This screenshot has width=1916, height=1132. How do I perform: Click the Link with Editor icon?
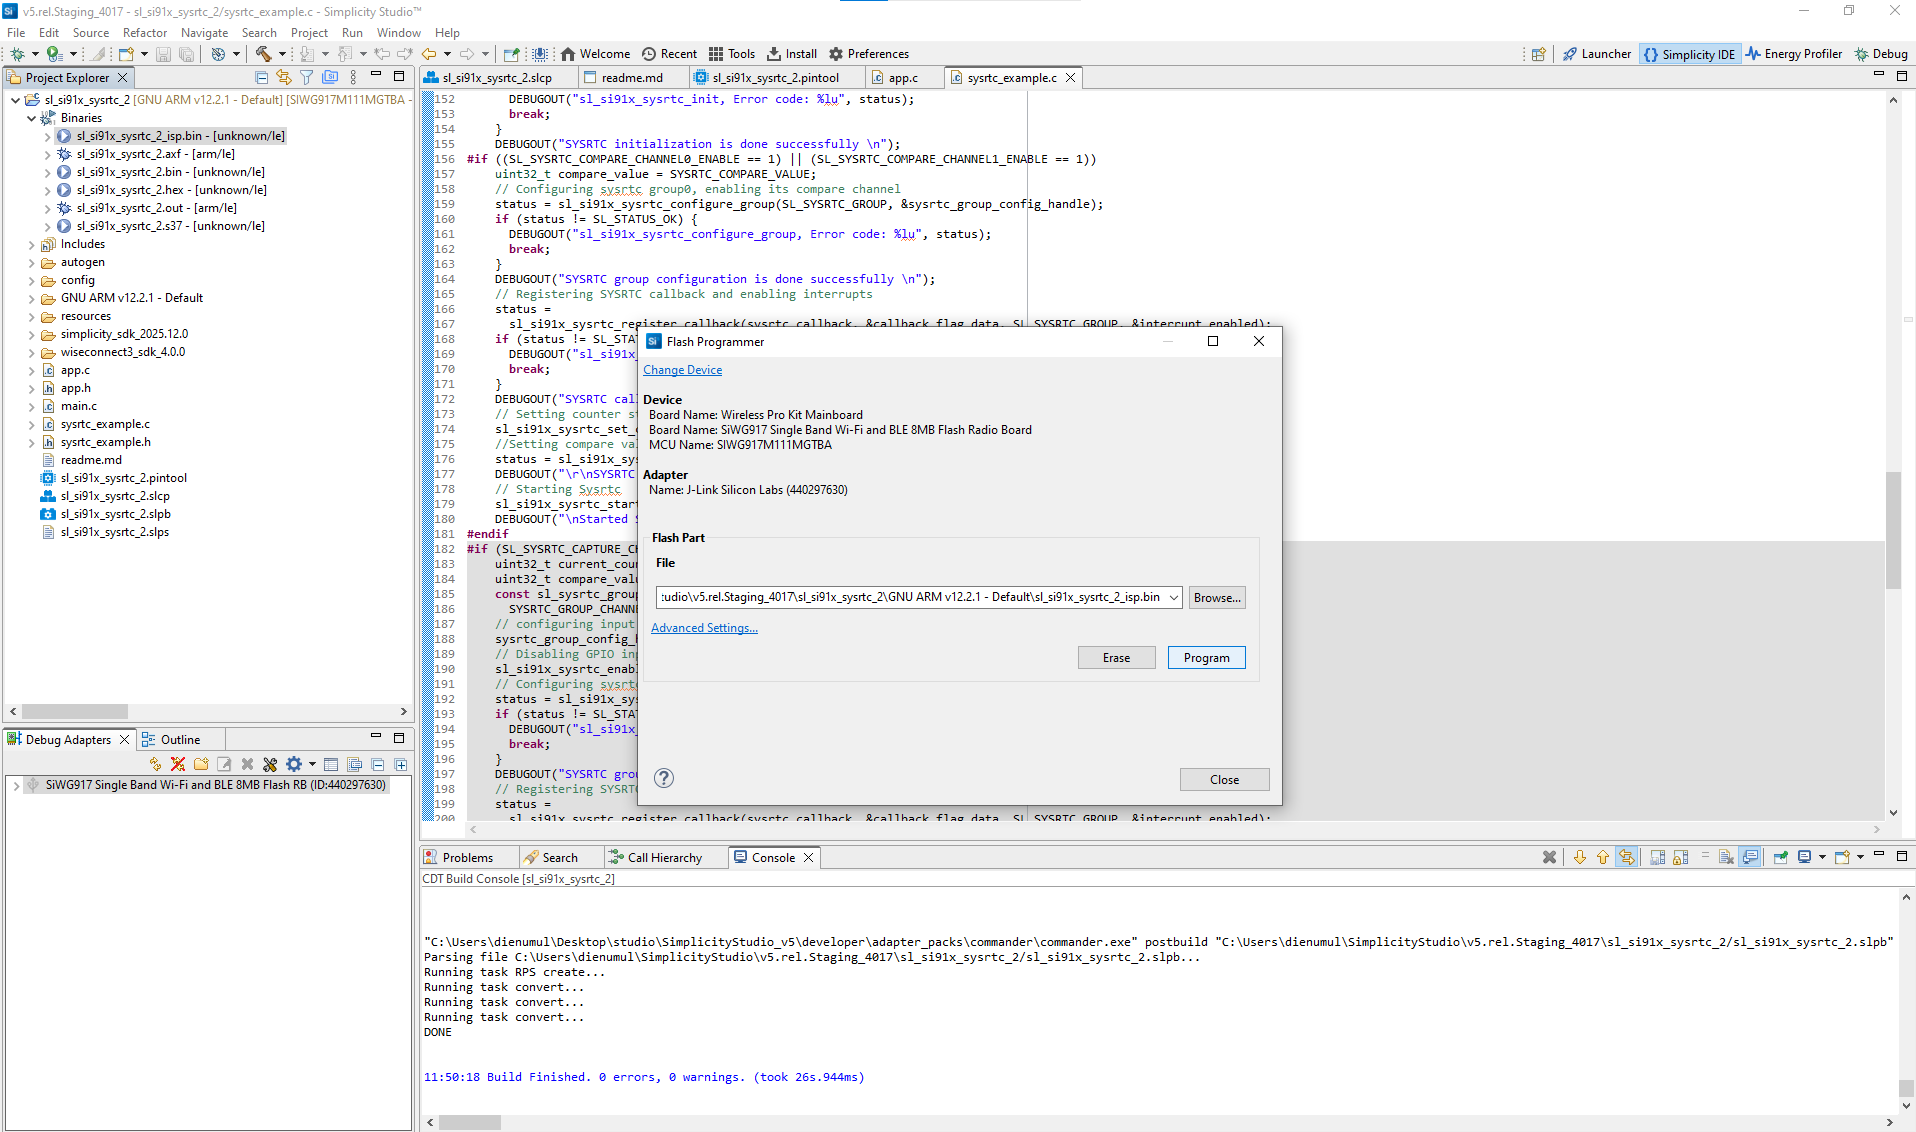pos(284,77)
